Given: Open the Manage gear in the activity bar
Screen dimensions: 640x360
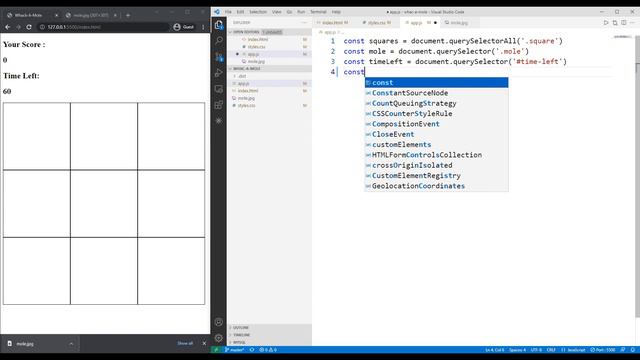Looking at the screenshot, I should 219,338.
